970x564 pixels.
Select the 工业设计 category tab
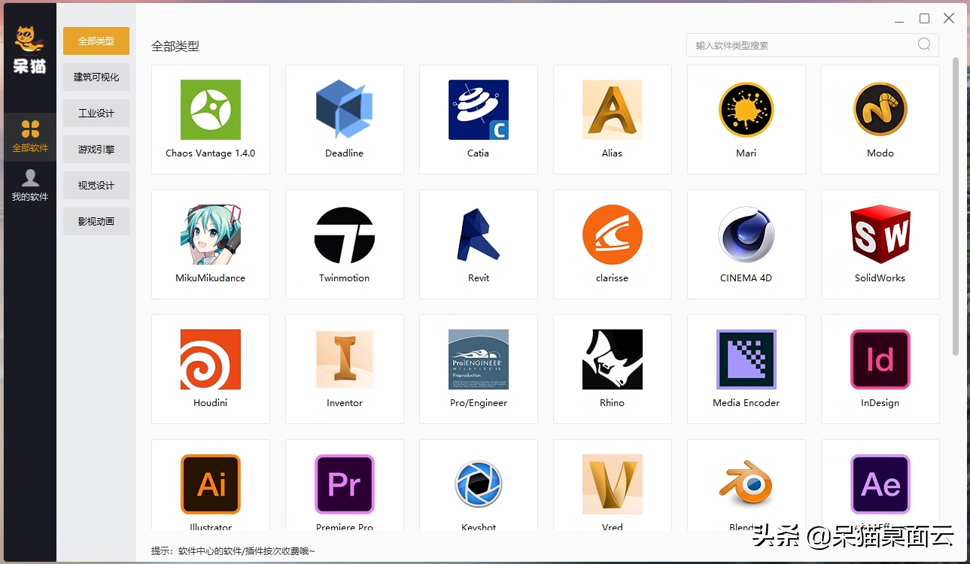96,113
